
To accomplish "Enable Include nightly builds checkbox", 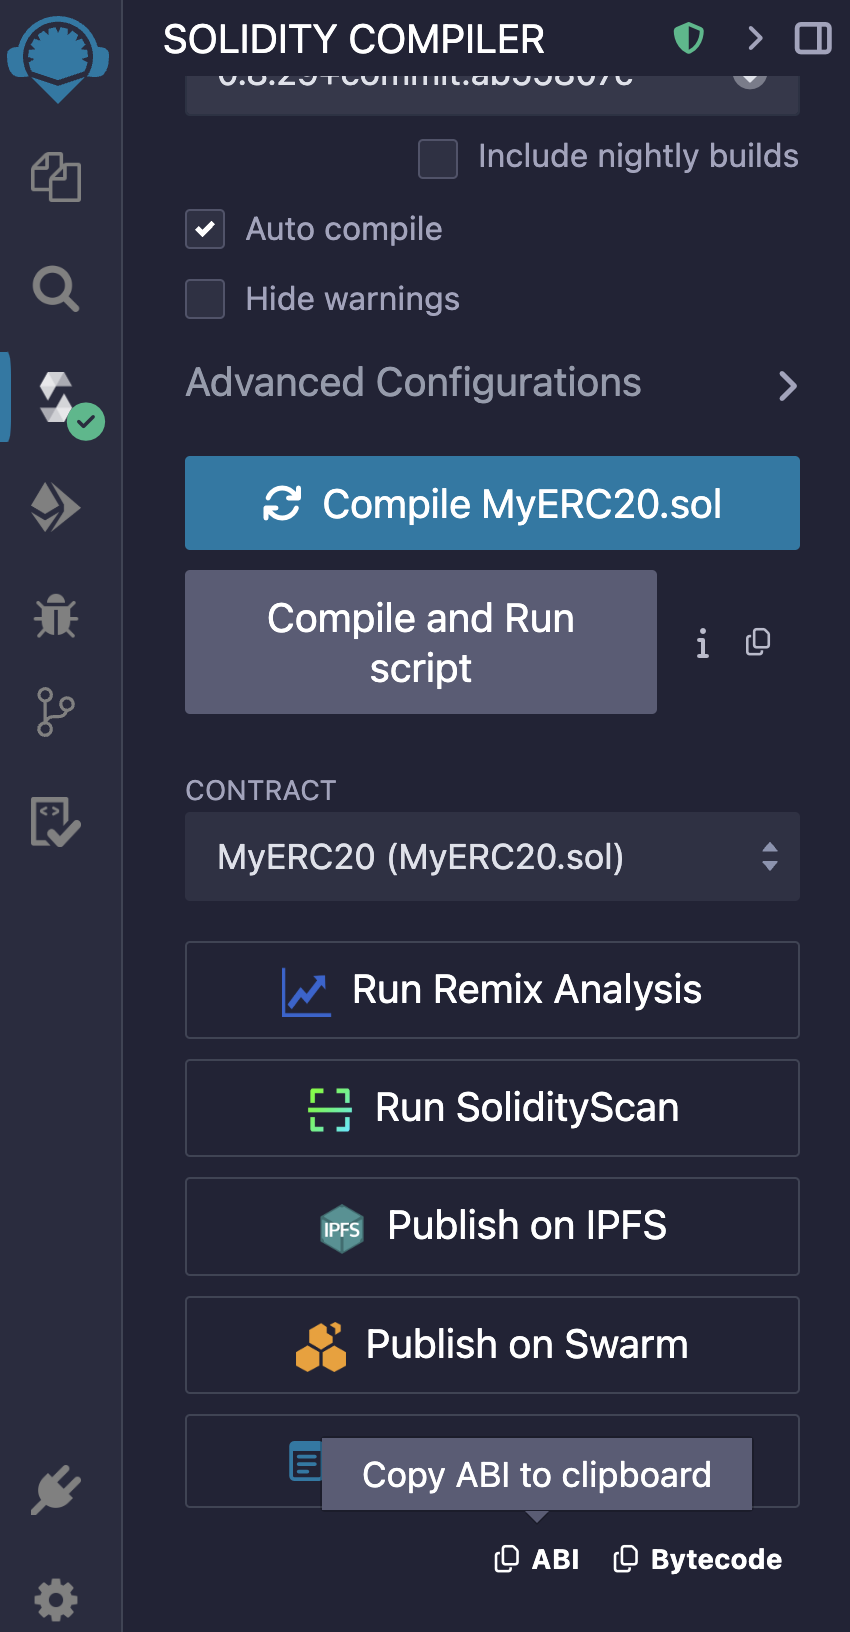I will tap(438, 158).
